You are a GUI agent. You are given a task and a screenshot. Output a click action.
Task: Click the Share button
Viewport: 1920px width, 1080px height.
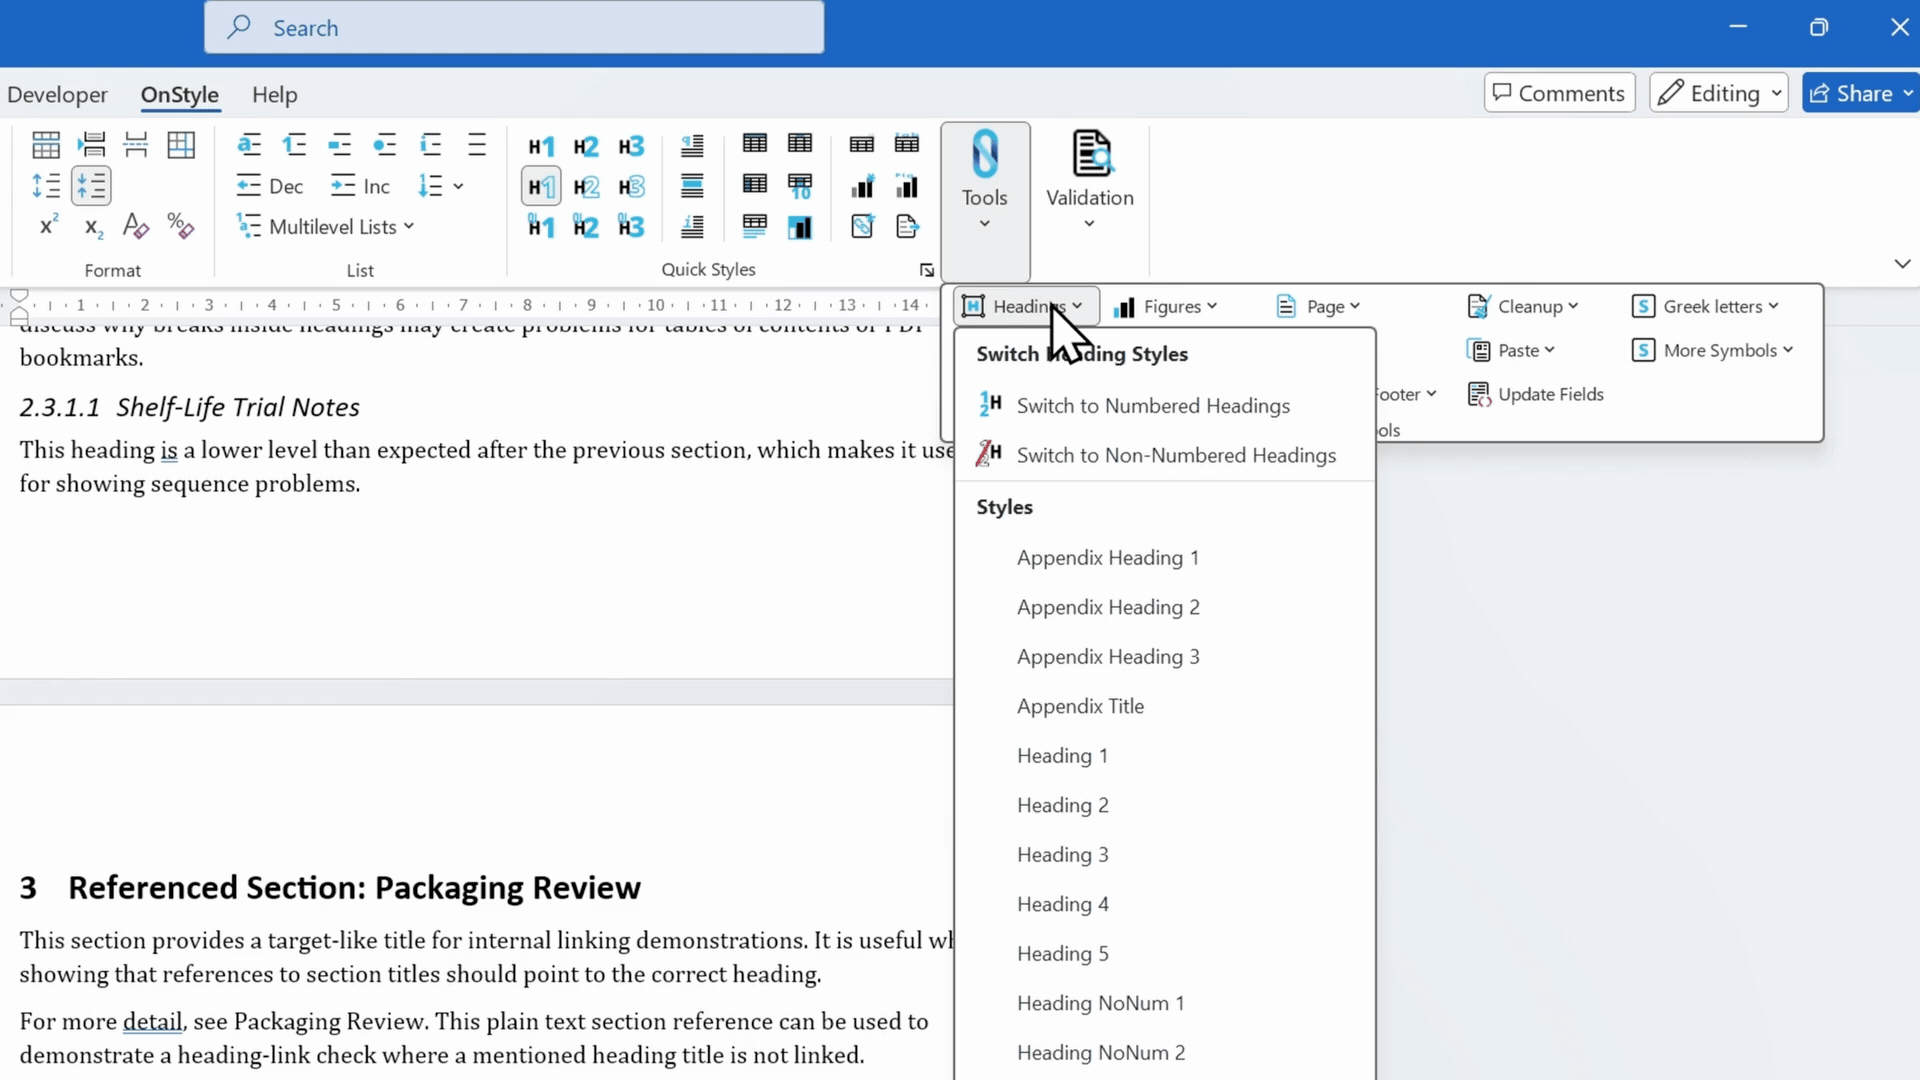1862,93
